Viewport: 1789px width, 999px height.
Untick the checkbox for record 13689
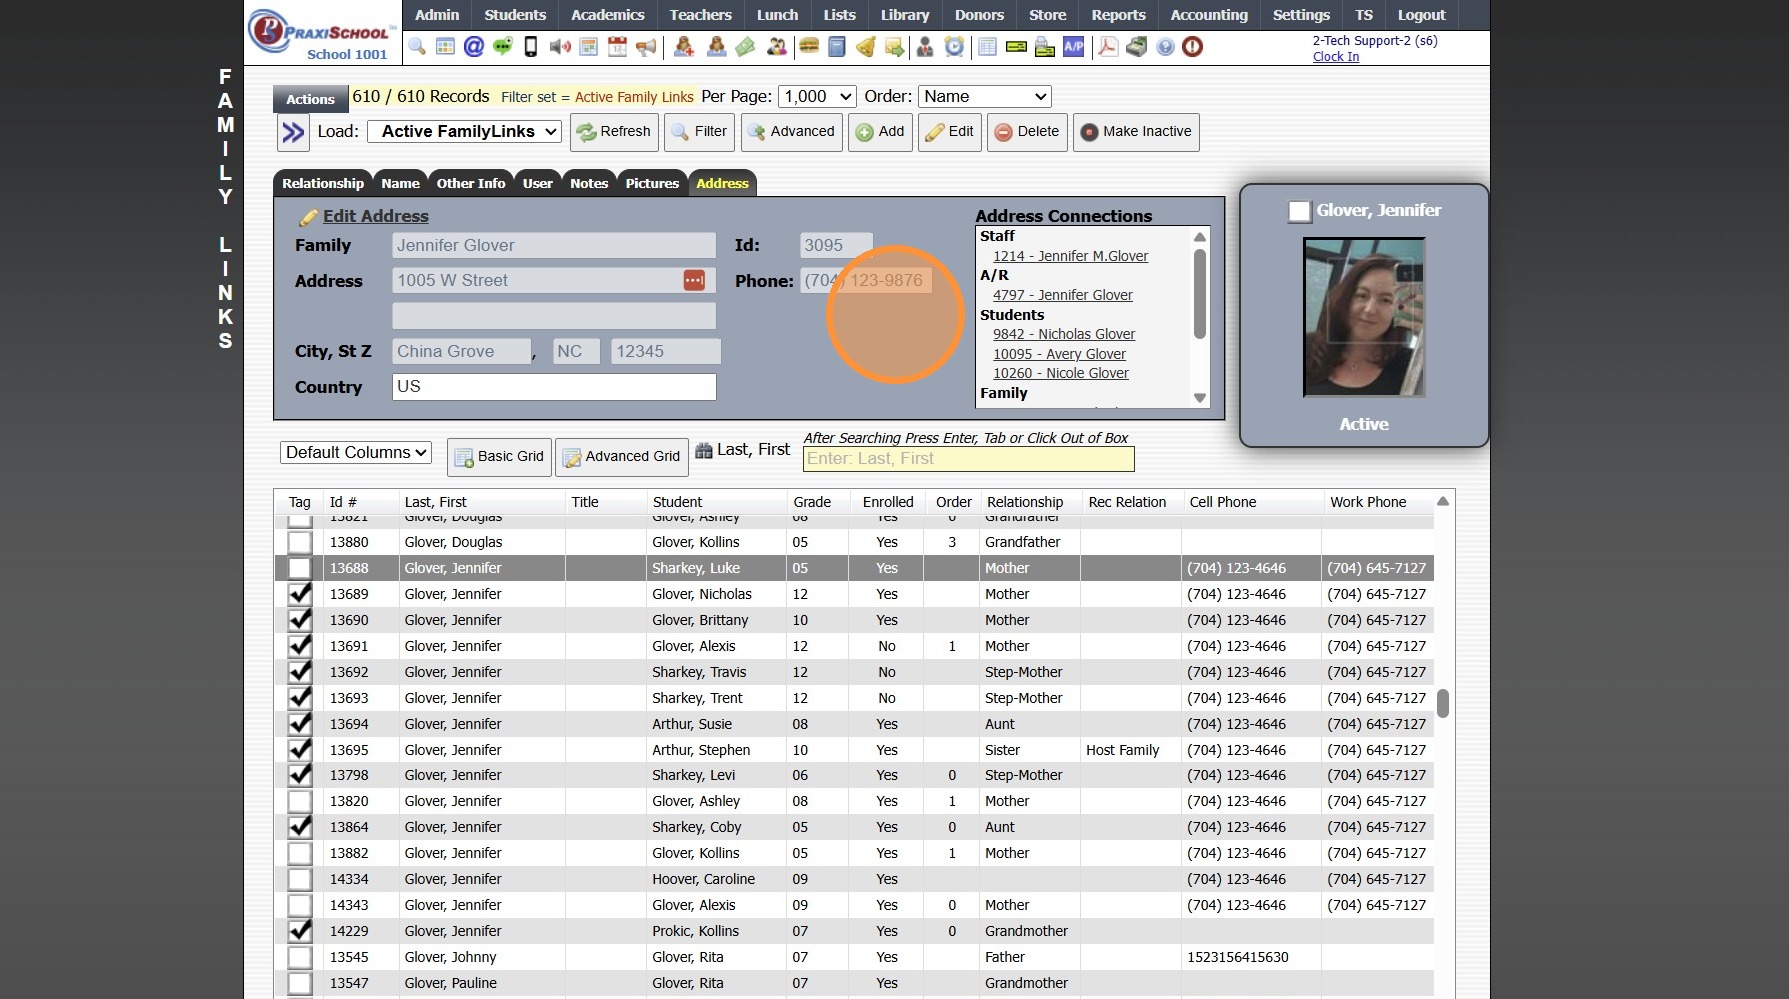pos(299,594)
